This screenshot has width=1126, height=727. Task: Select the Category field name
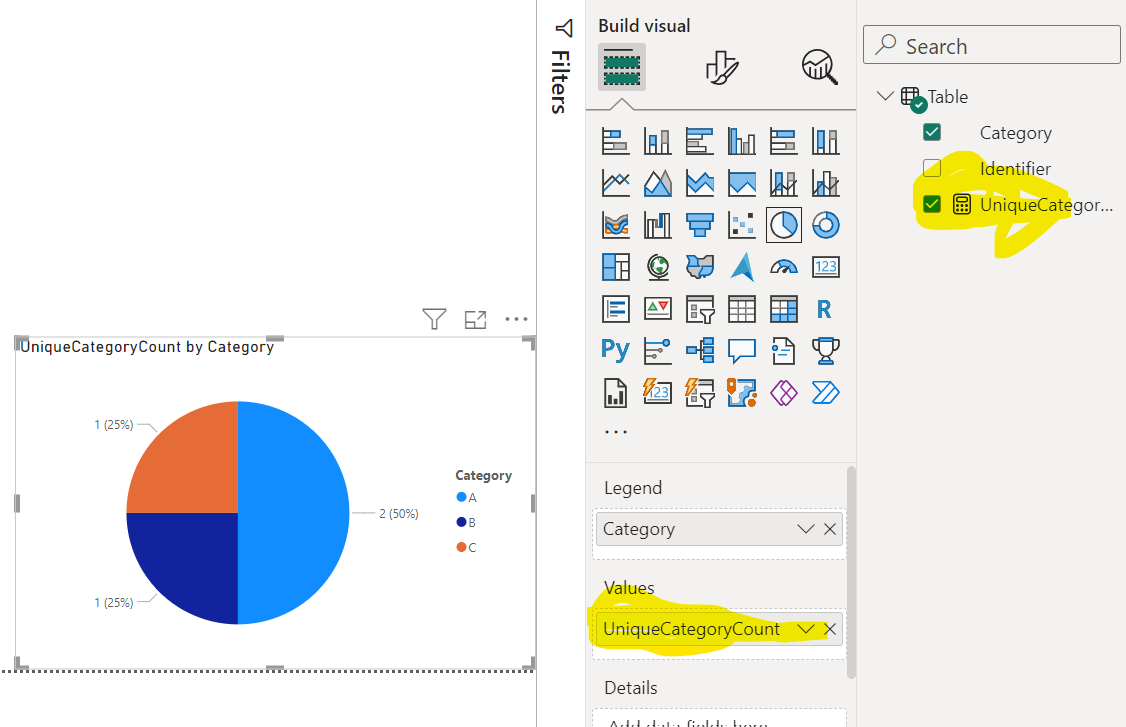1015,133
